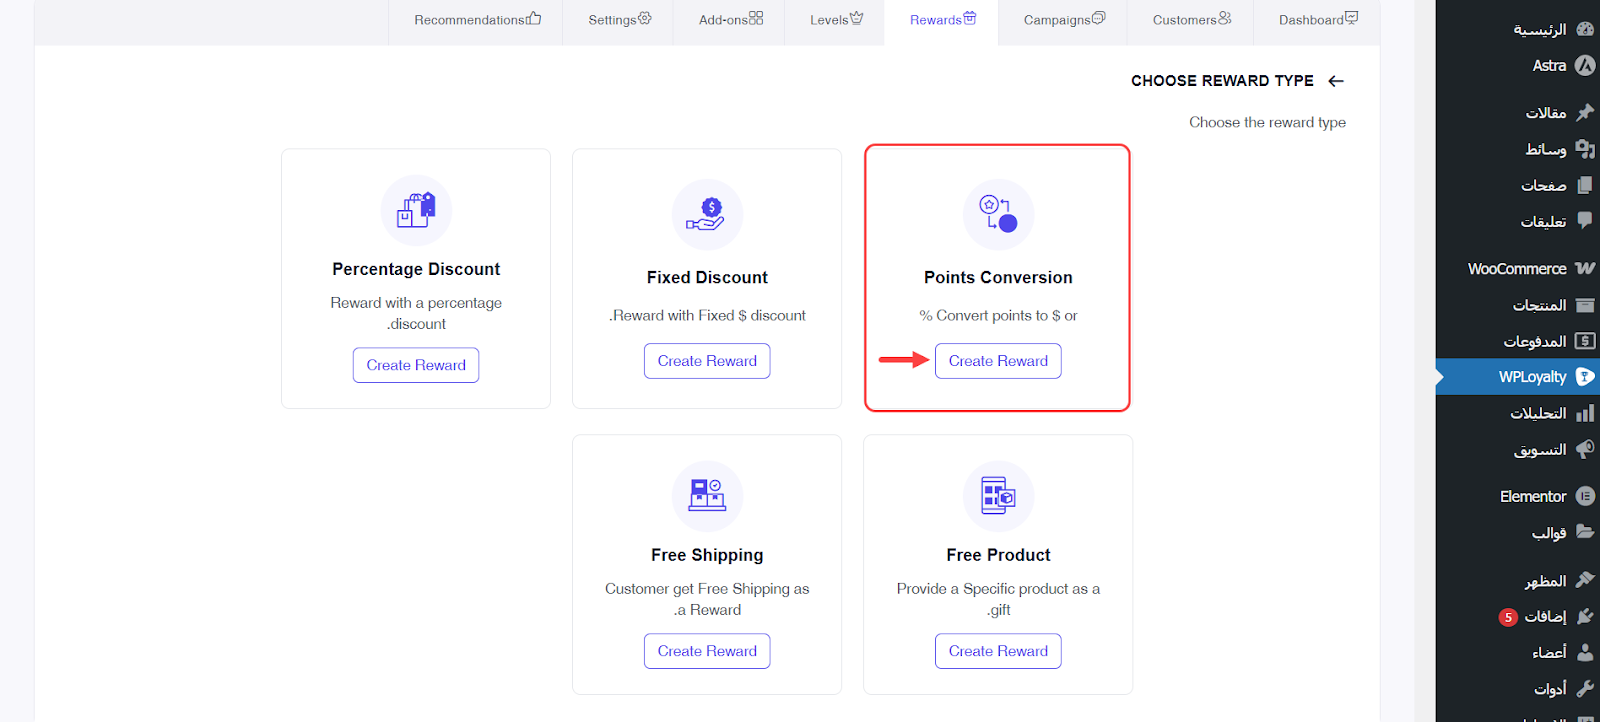
Task: Switch to the Levels tab
Action: [x=836, y=20]
